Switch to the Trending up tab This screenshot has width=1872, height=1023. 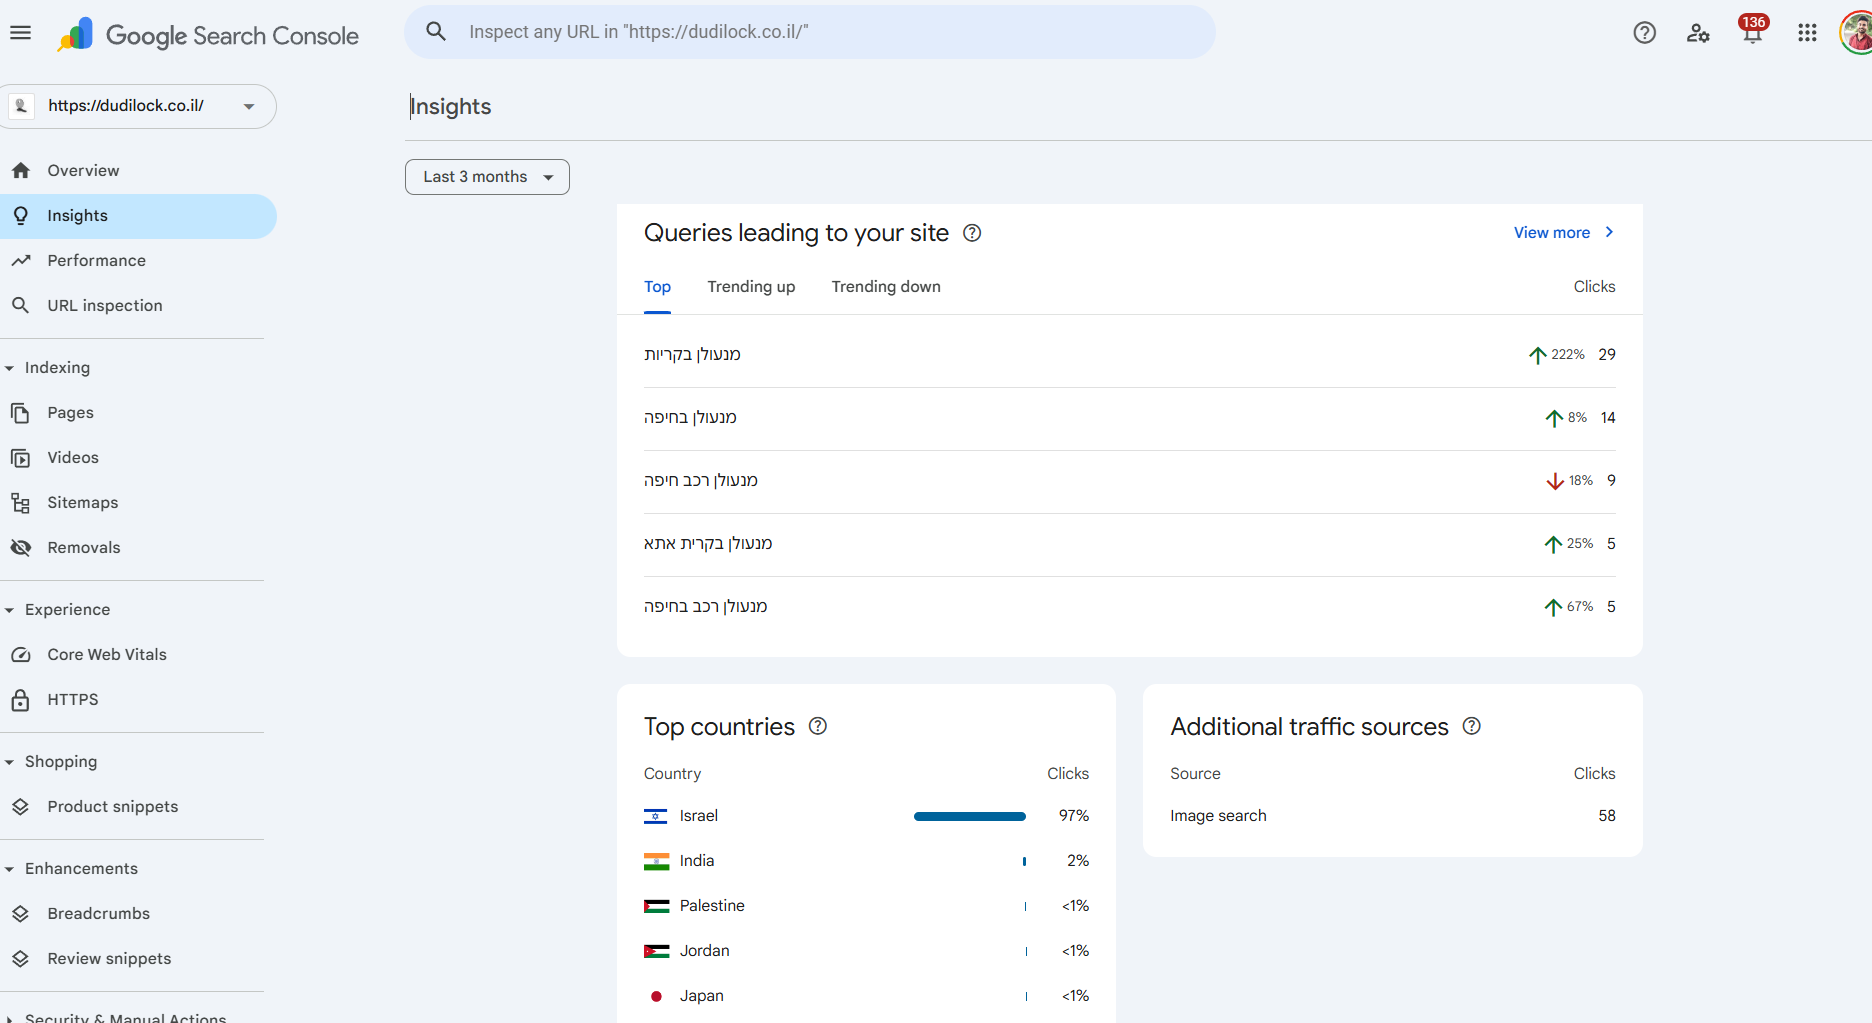751,287
